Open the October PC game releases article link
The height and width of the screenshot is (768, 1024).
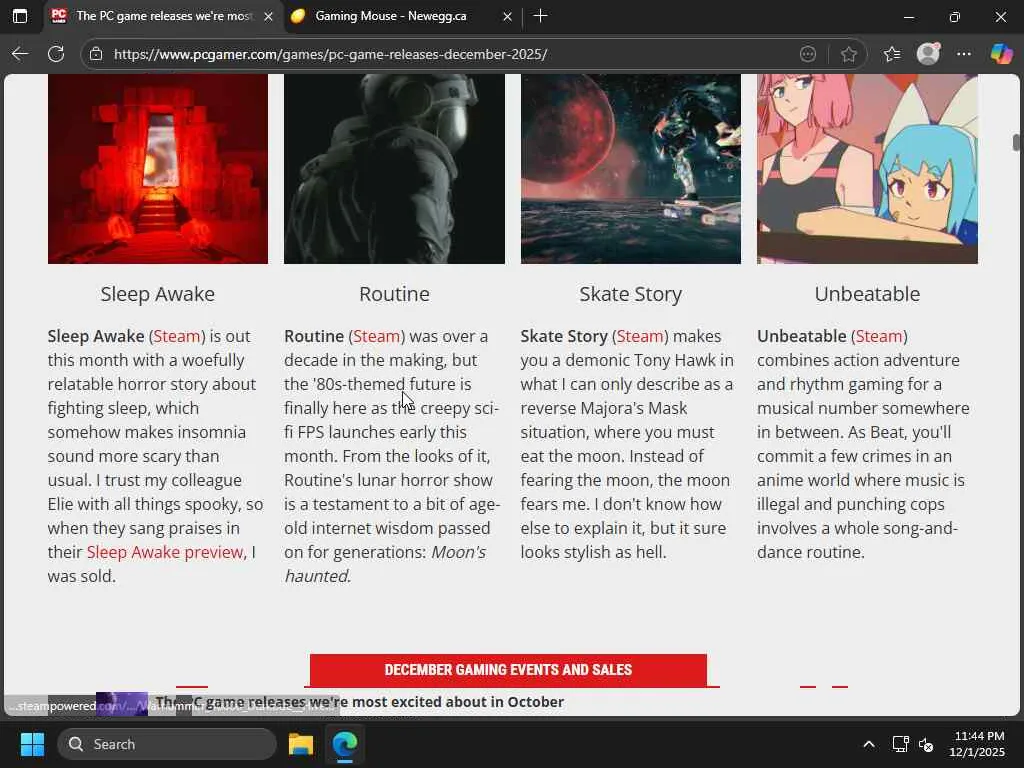click(x=359, y=702)
